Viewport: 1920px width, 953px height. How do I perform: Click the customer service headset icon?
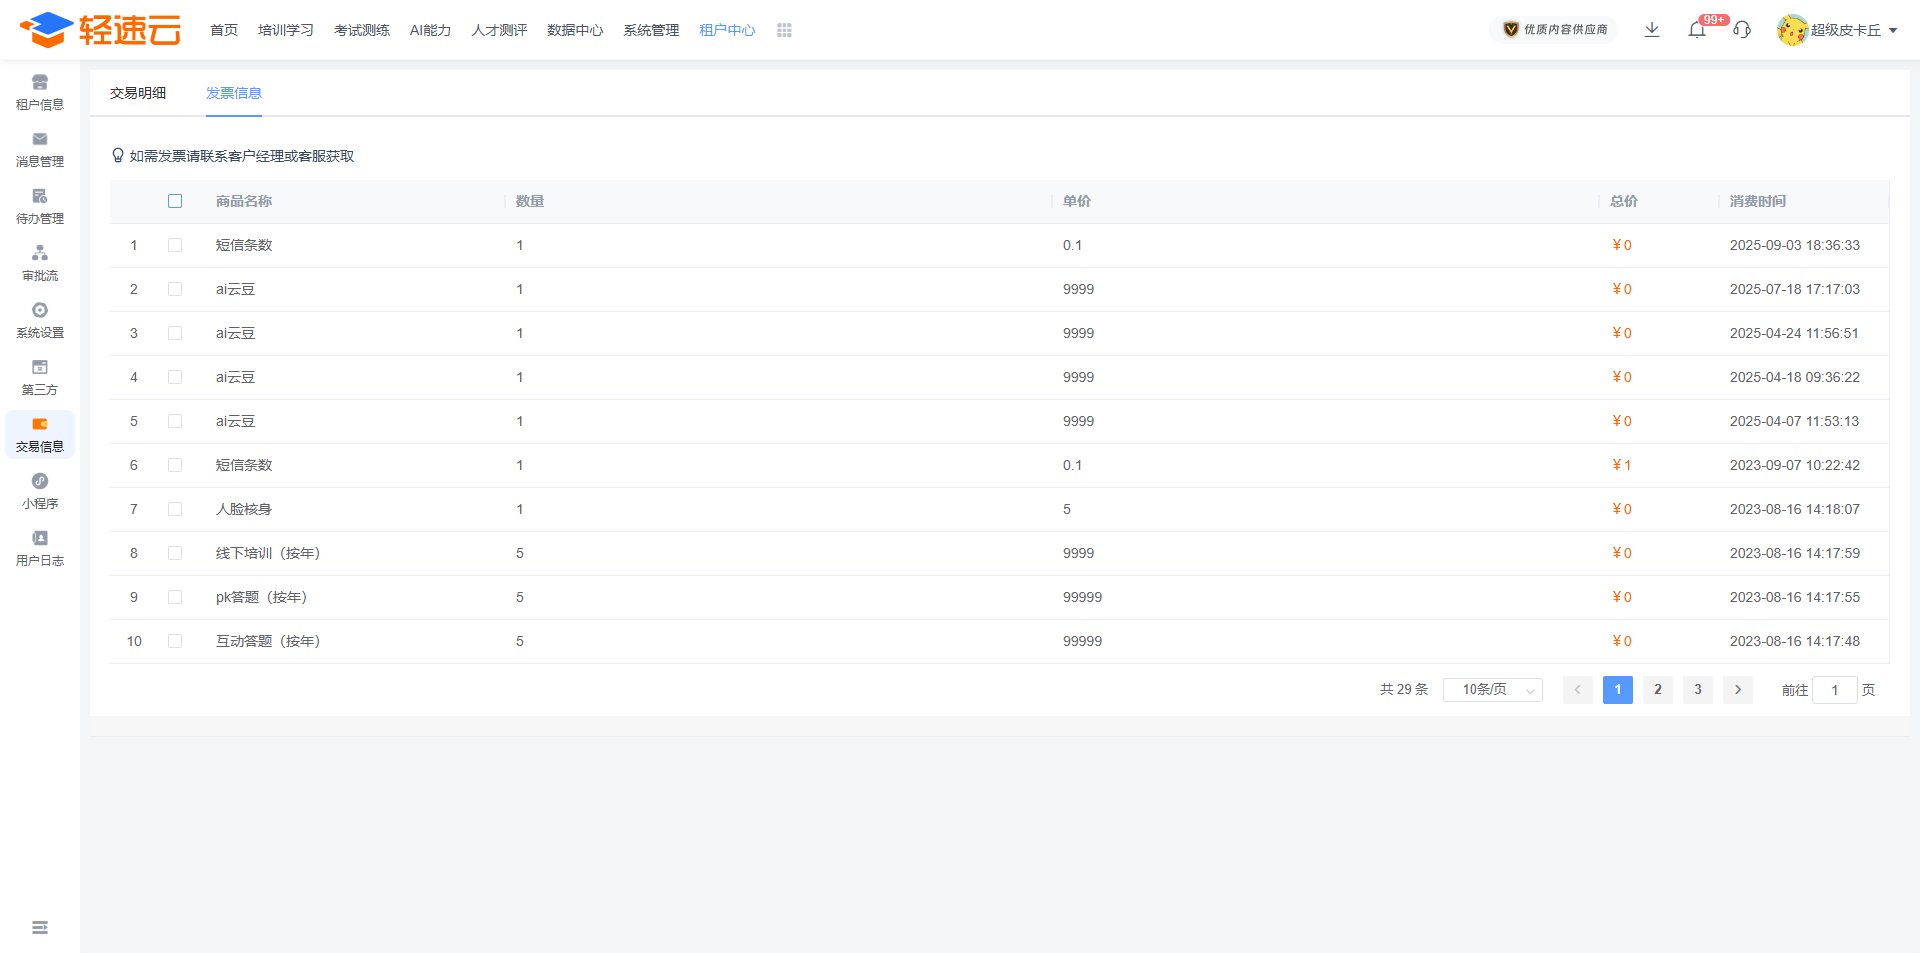1742,30
